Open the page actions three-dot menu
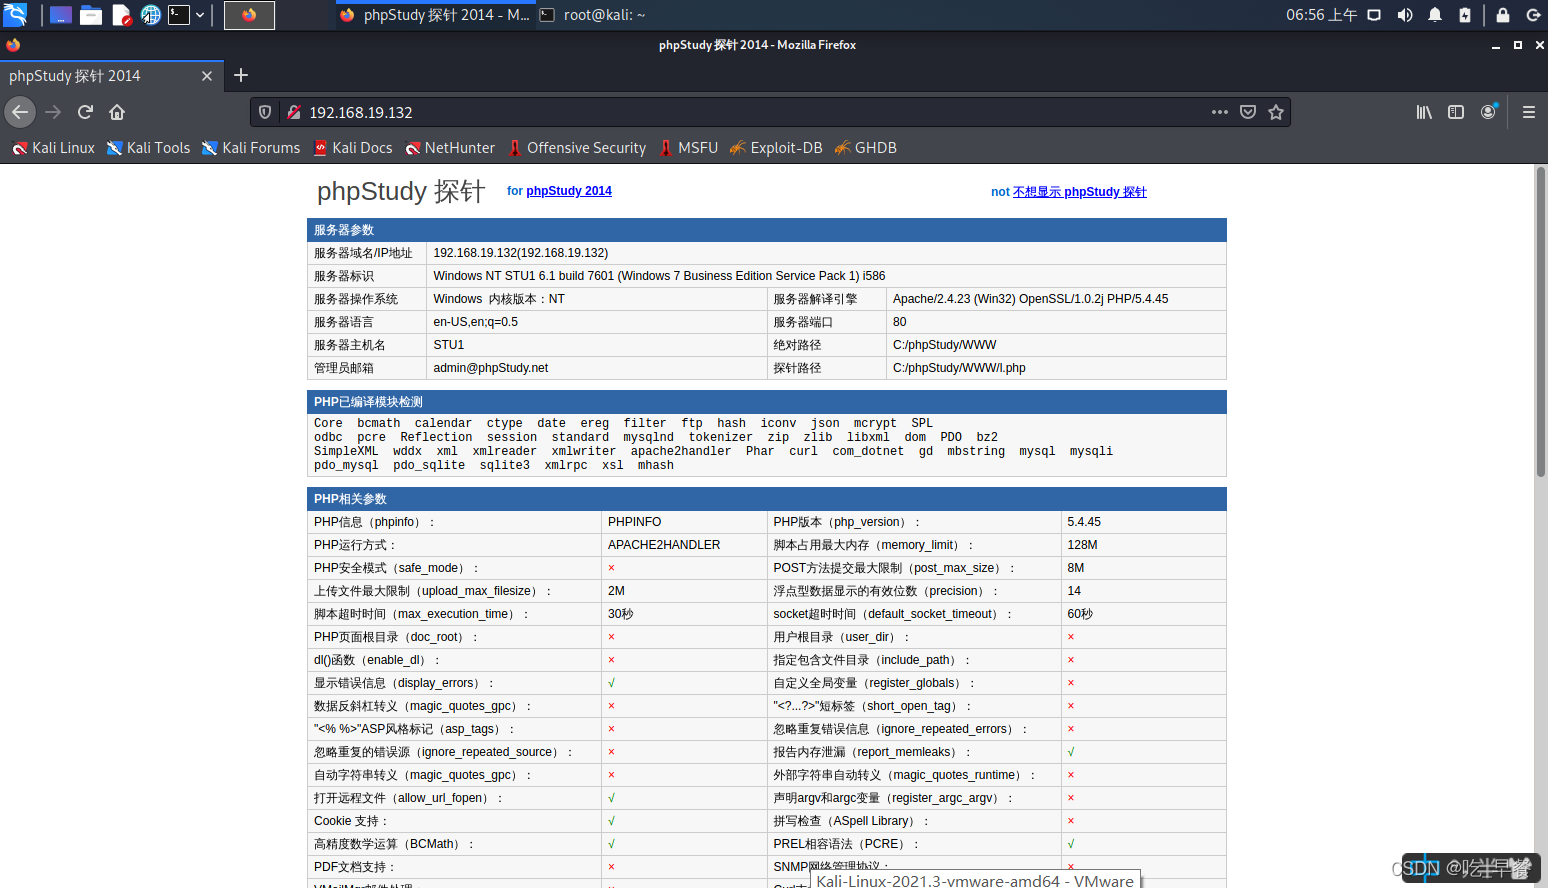Image resolution: width=1548 pixels, height=888 pixels. pyautogui.click(x=1220, y=112)
